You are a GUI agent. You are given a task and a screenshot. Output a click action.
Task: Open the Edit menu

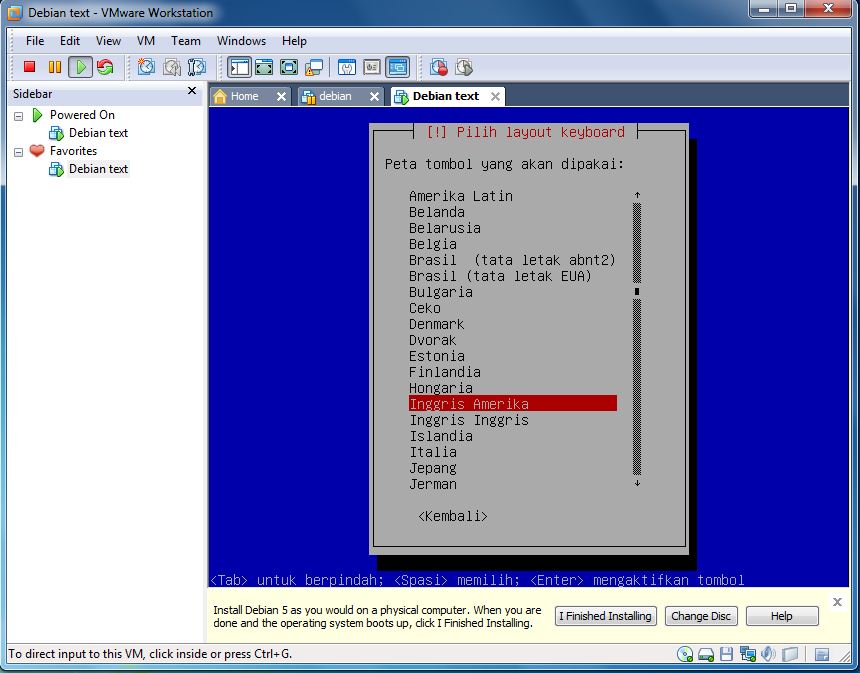point(70,41)
